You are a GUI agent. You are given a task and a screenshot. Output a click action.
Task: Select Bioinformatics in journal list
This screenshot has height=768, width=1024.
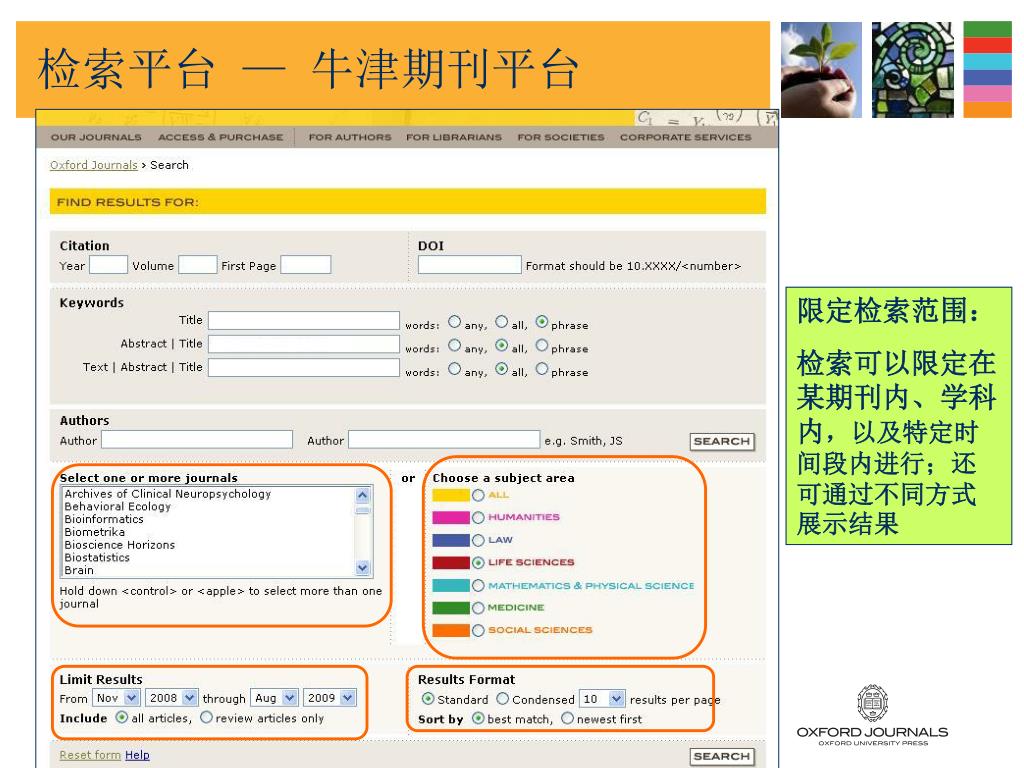pos(104,519)
